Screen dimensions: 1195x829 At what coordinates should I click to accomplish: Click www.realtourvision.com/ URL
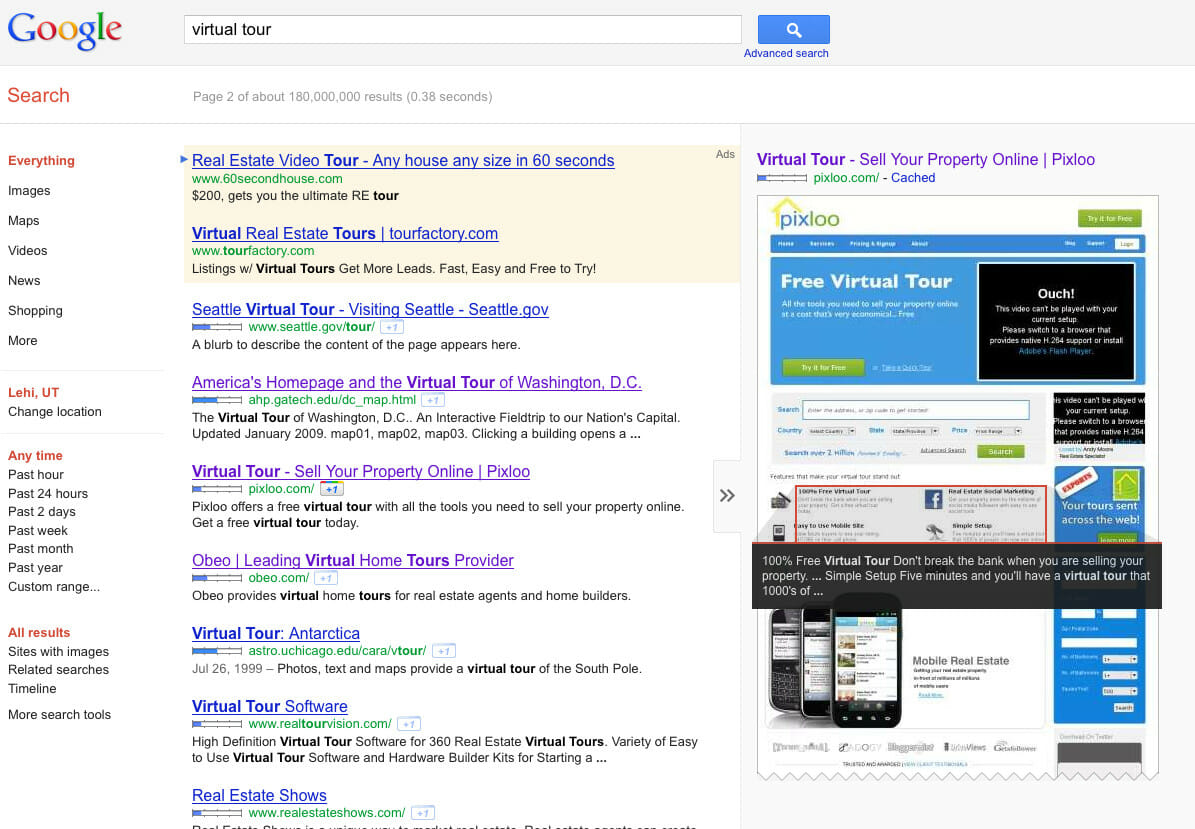(320, 724)
